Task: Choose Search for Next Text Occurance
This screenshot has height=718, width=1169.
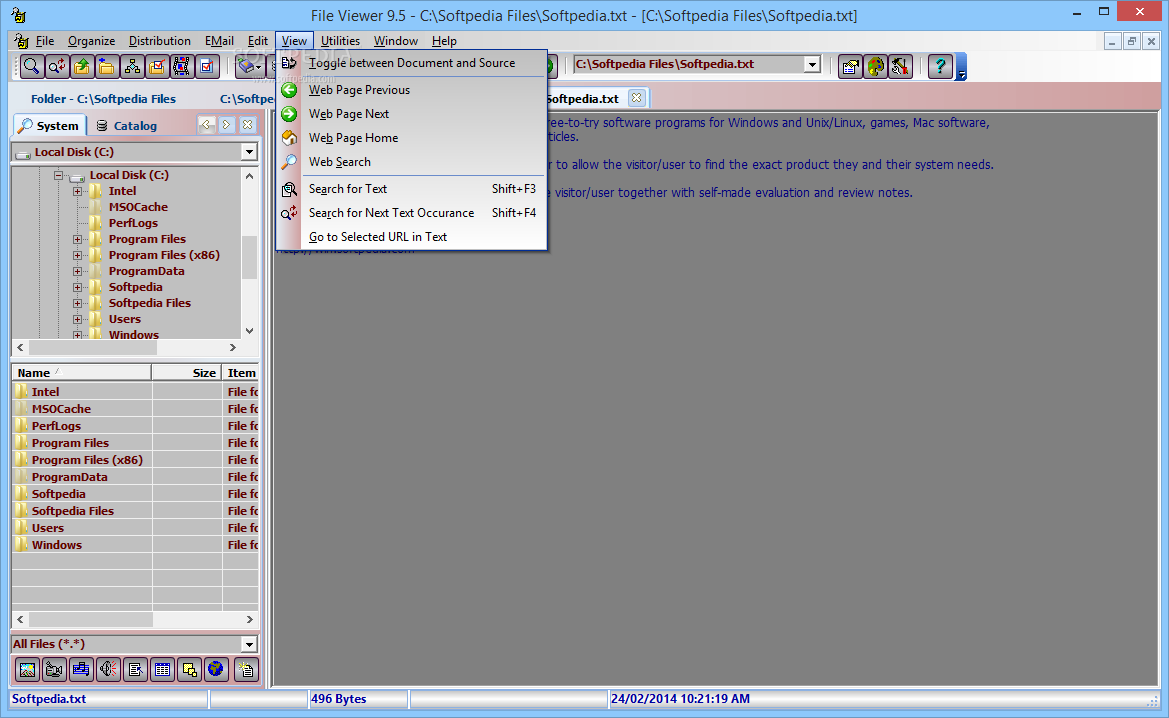Action: [x=412, y=212]
